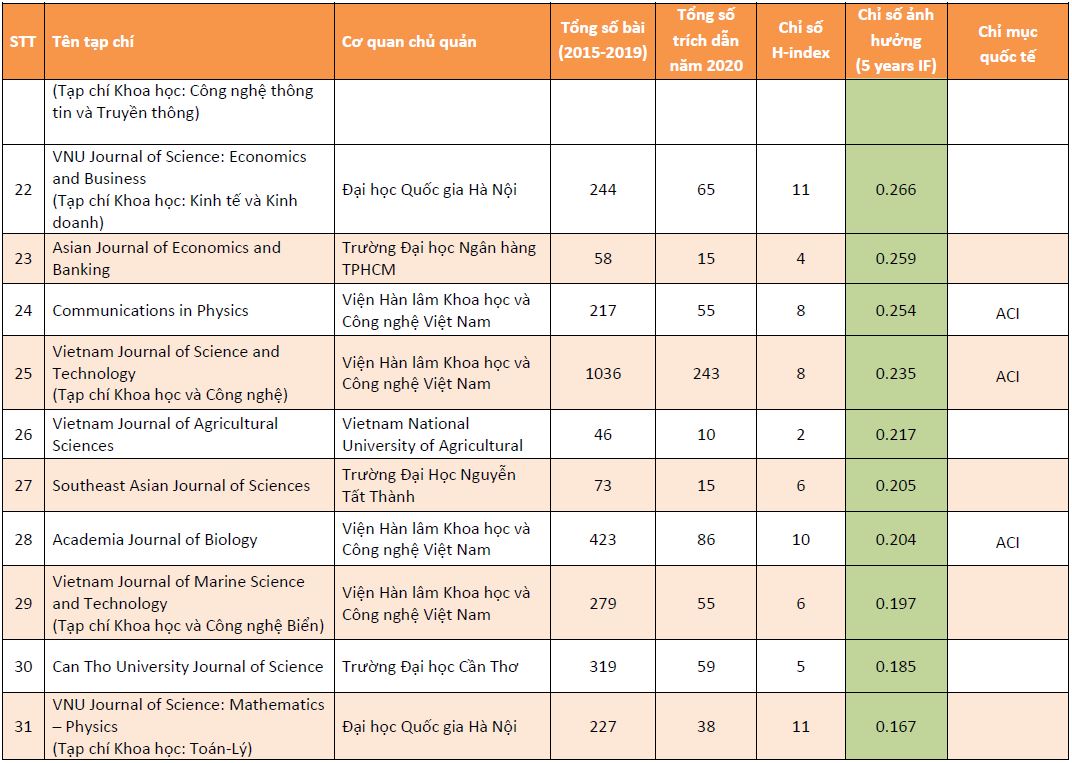Click the 'Chỉ số H-index' column header
This screenshot has width=1072, height=763.
tap(801, 41)
